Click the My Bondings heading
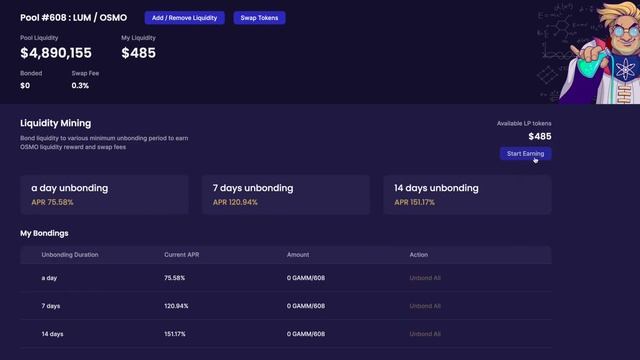The width and height of the screenshot is (640, 360). pos(44,233)
